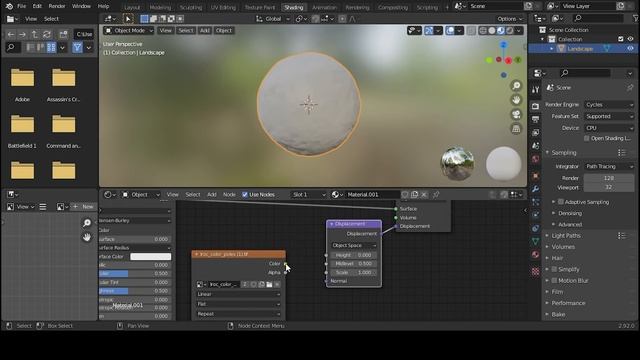
Task: Click New button in image editor
Action: (83, 207)
